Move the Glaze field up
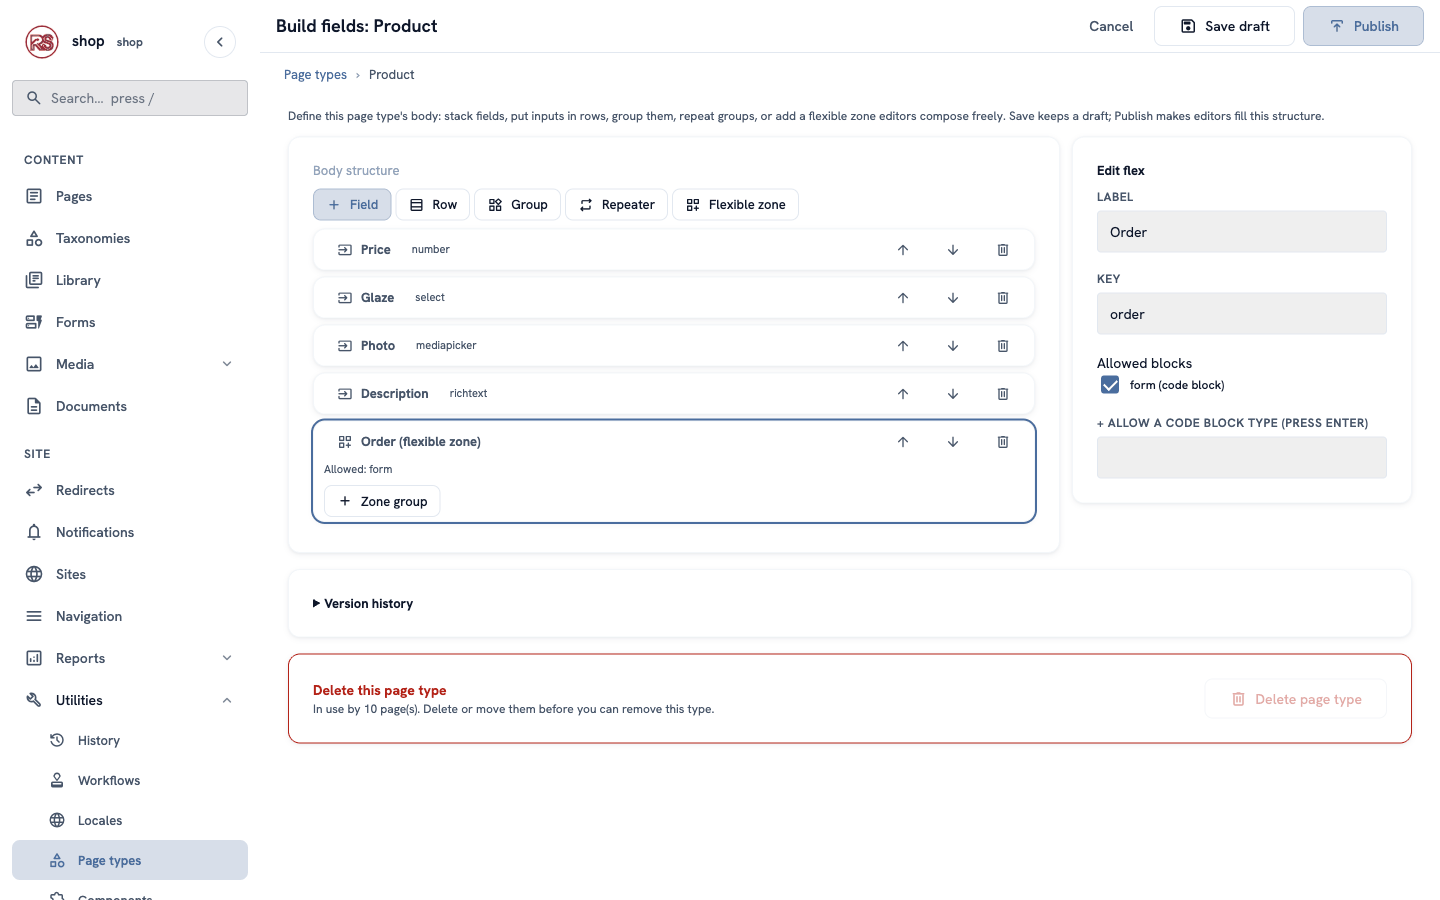Image resolution: width=1440 pixels, height=900 pixels. tap(903, 298)
